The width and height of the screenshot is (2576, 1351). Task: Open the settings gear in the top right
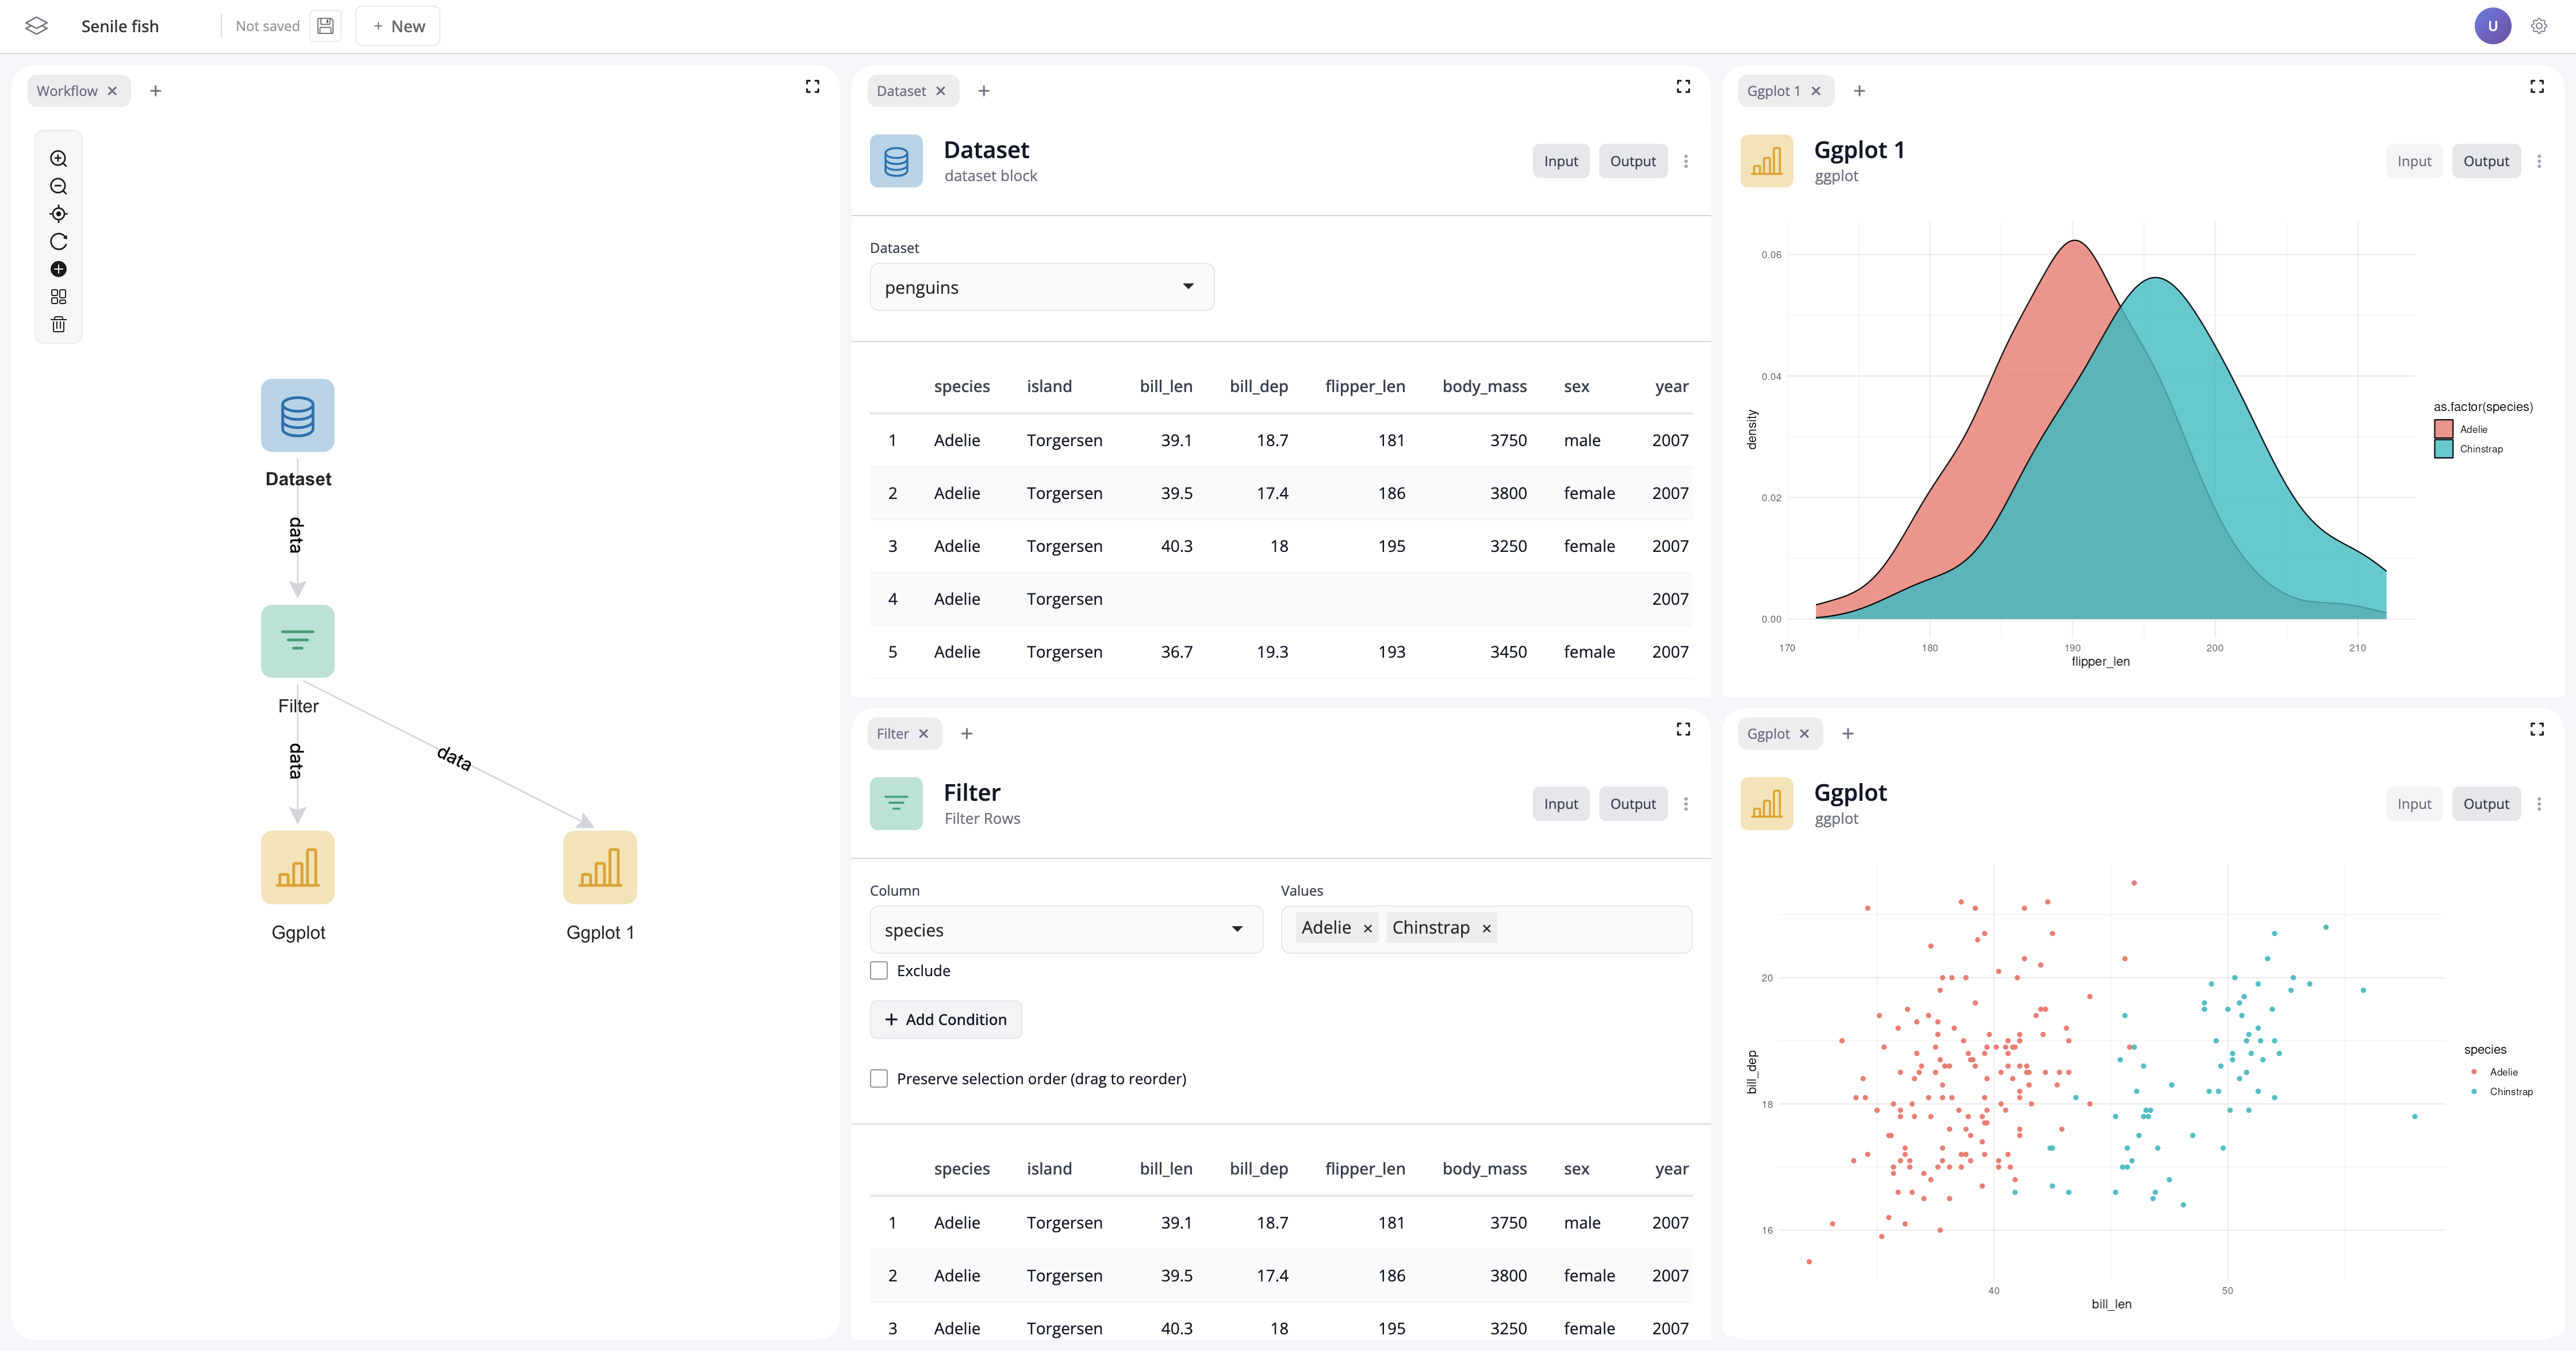pos(2539,26)
